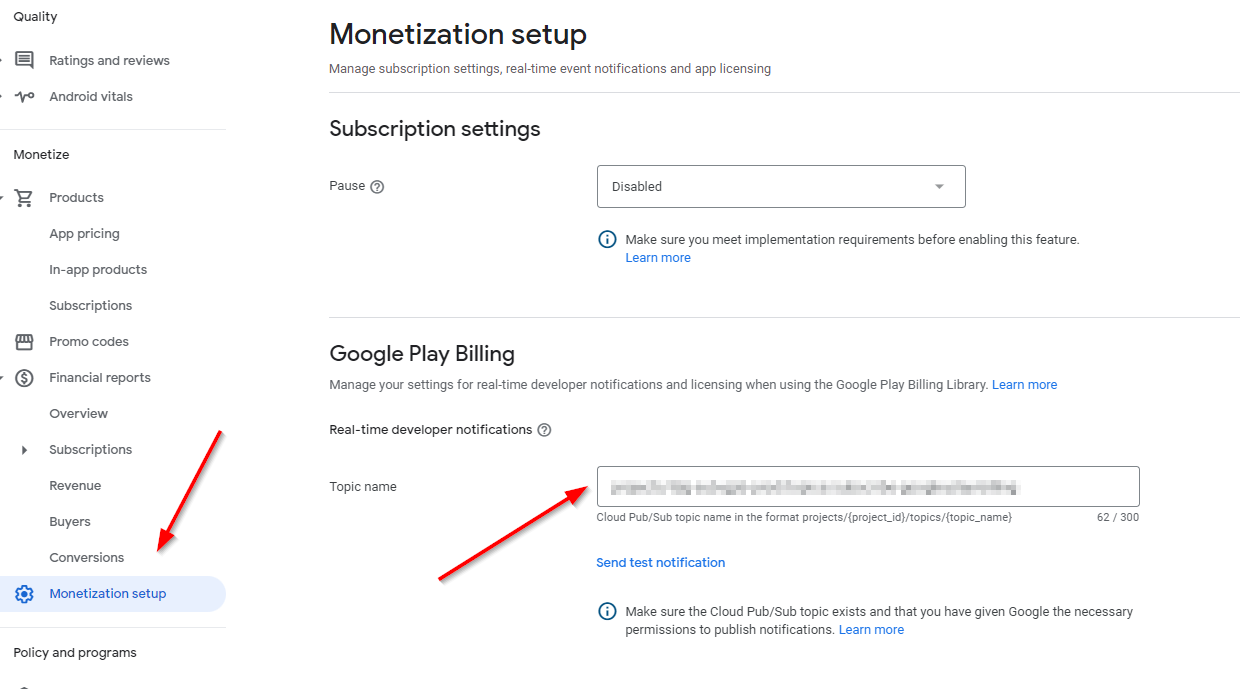Open Financial reports section
The image size is (1240, 689).
(100, 378)
